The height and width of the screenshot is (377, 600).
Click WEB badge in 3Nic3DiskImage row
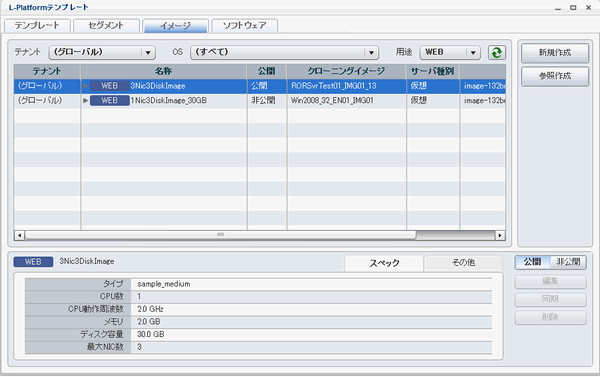(x=109, y=86)
